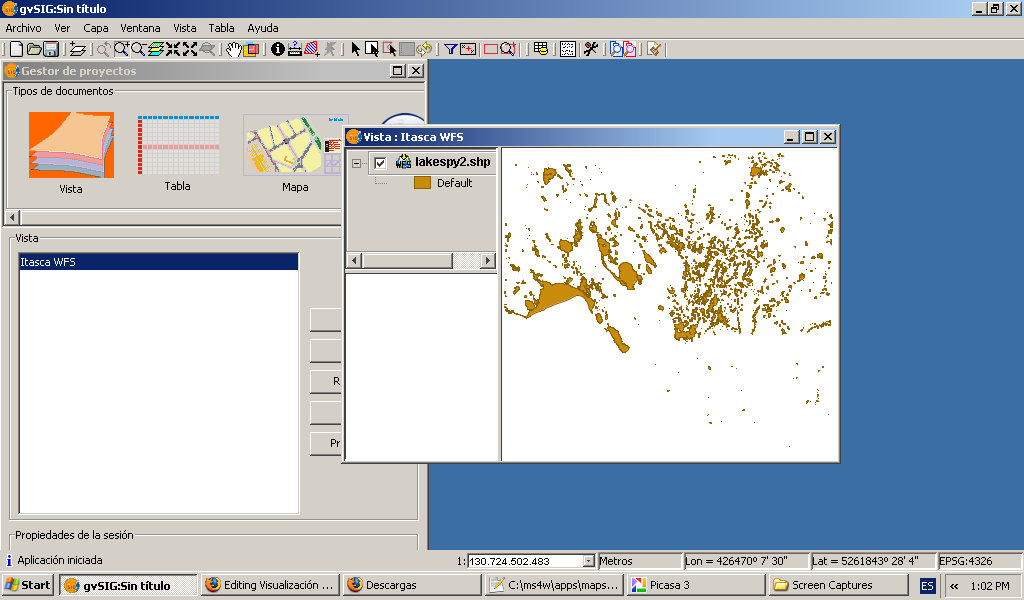This screenshot has width=1024, height=600.
Task: Open the preferences wrench tools icon
Action: [x=591, y=49]
